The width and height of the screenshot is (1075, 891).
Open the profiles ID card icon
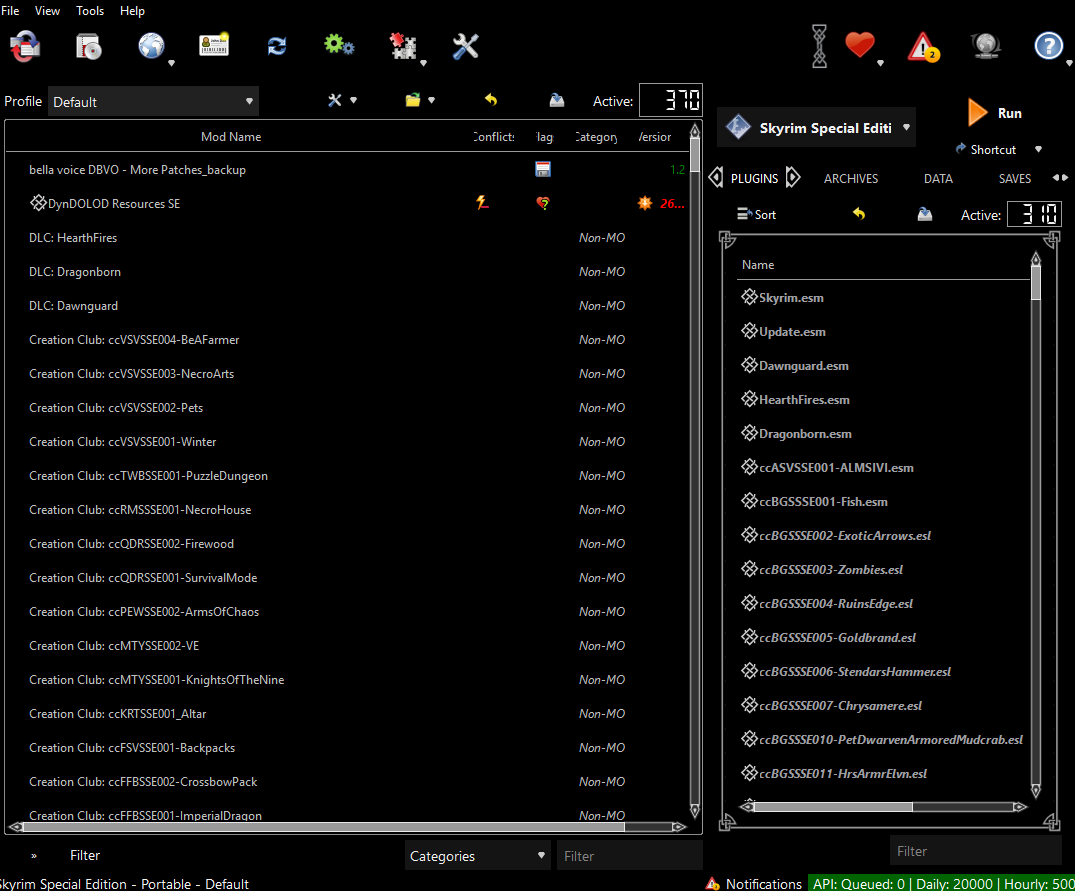tap(214, 45)
